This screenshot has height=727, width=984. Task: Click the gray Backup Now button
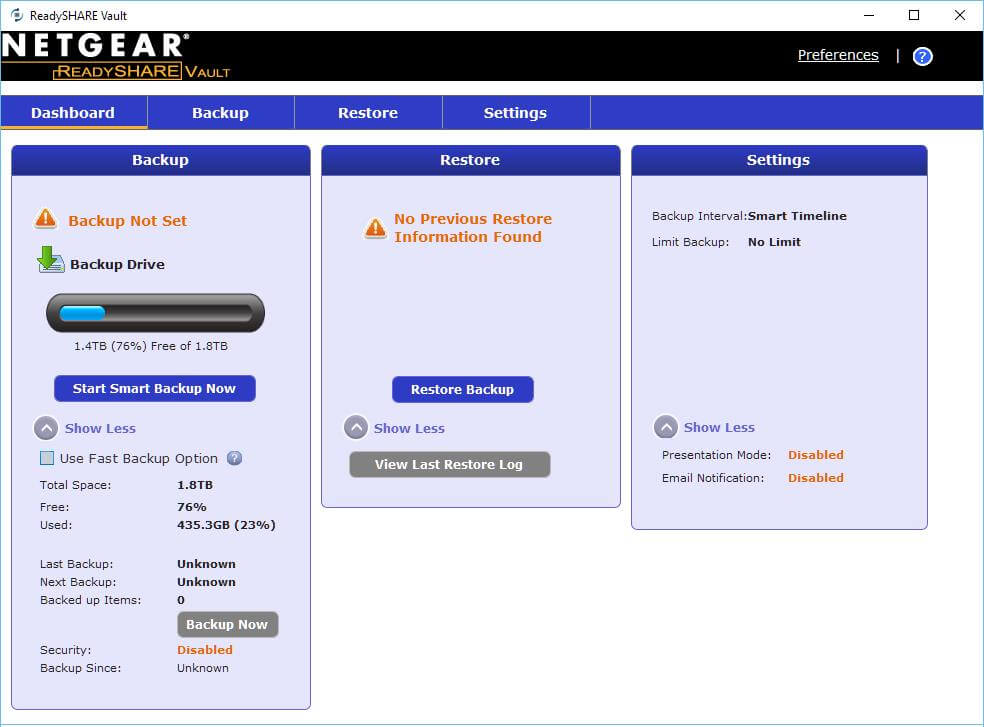point(227,625)
